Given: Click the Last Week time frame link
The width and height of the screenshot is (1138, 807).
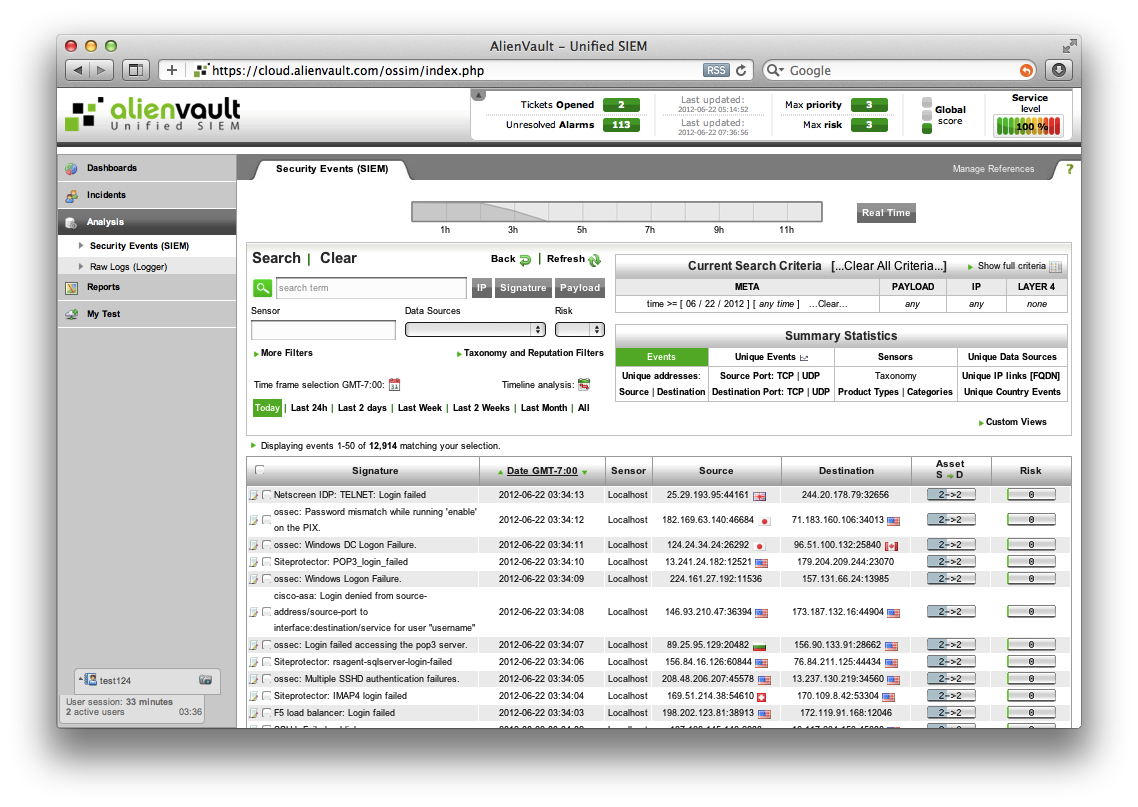Looking at the screenshot, I should 419,408.
